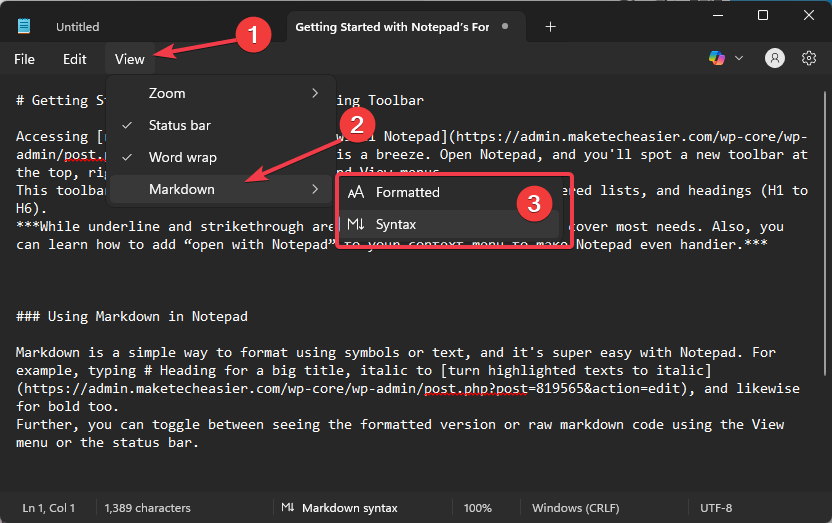Place cursor in '### Using Markdown in Notepad' heading
This screenshot has width=832, height=523.
pos(132,317)
